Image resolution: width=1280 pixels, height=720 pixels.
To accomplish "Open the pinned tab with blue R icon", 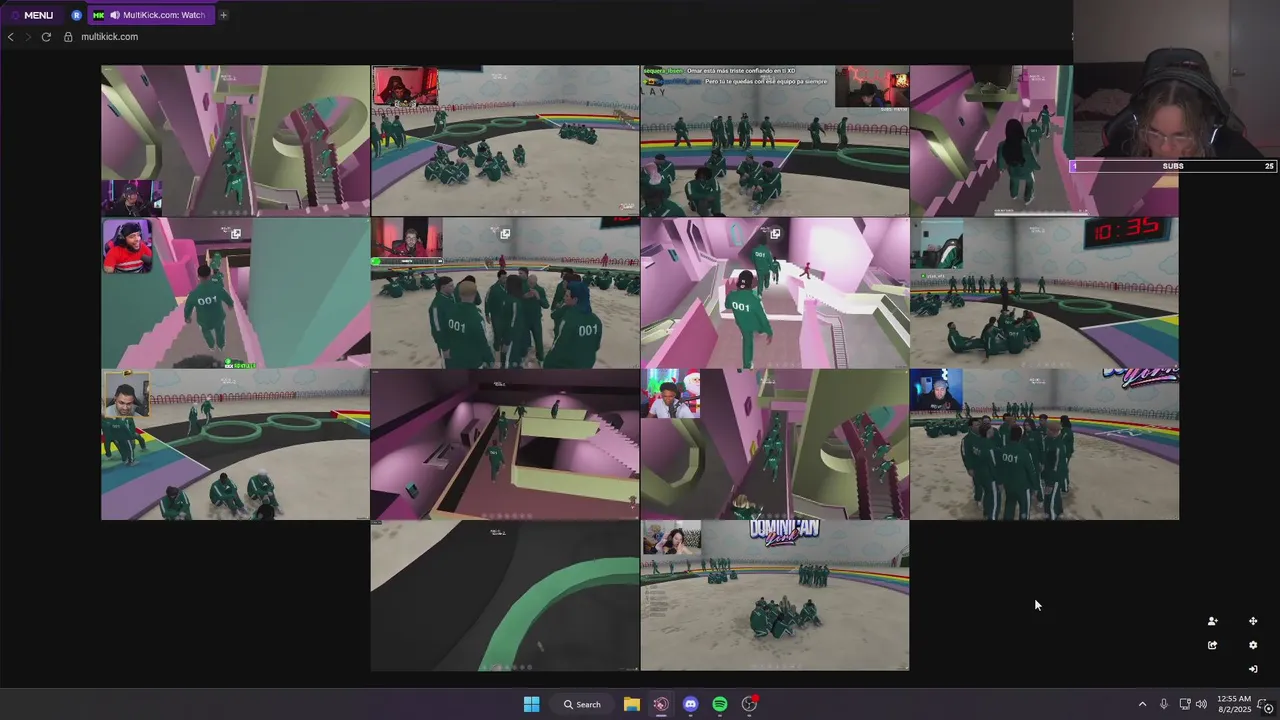I will tap(77, 15).
